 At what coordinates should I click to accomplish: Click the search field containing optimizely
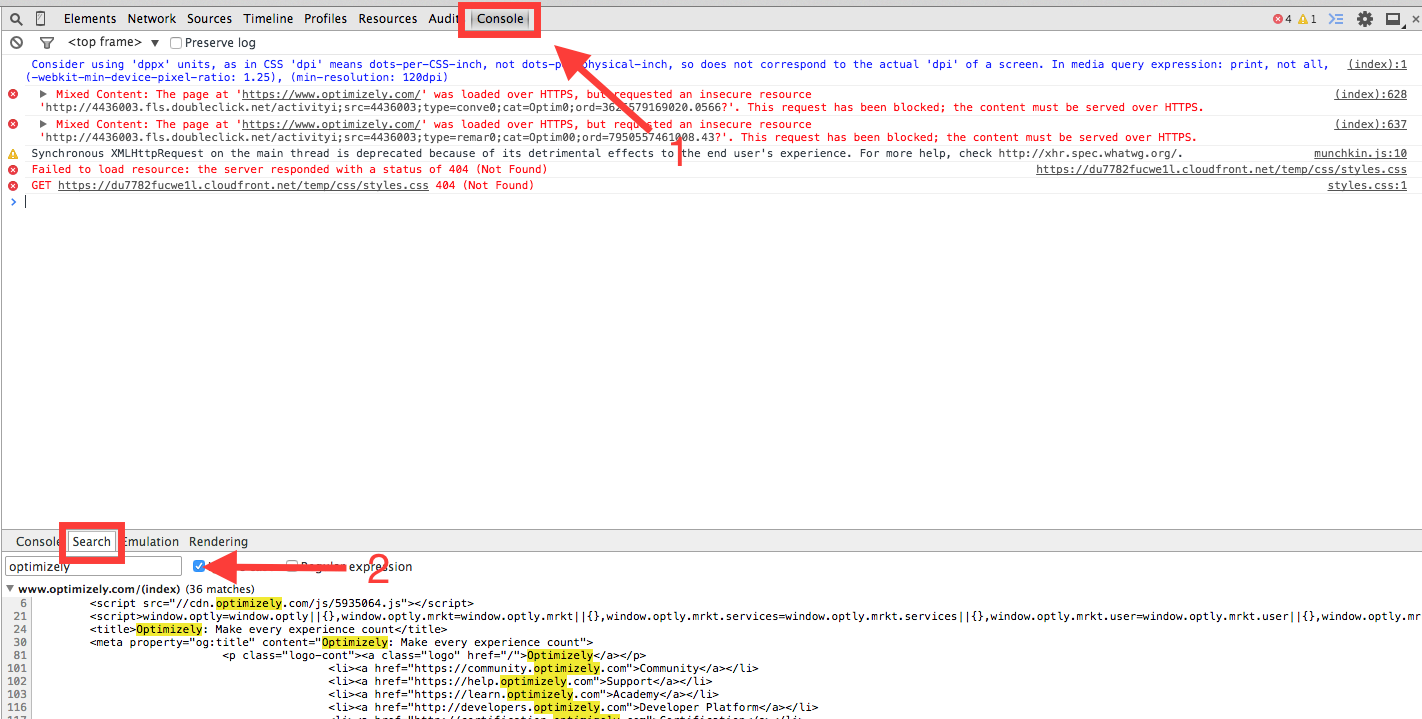pyautogui.click(x=93, y=566)
